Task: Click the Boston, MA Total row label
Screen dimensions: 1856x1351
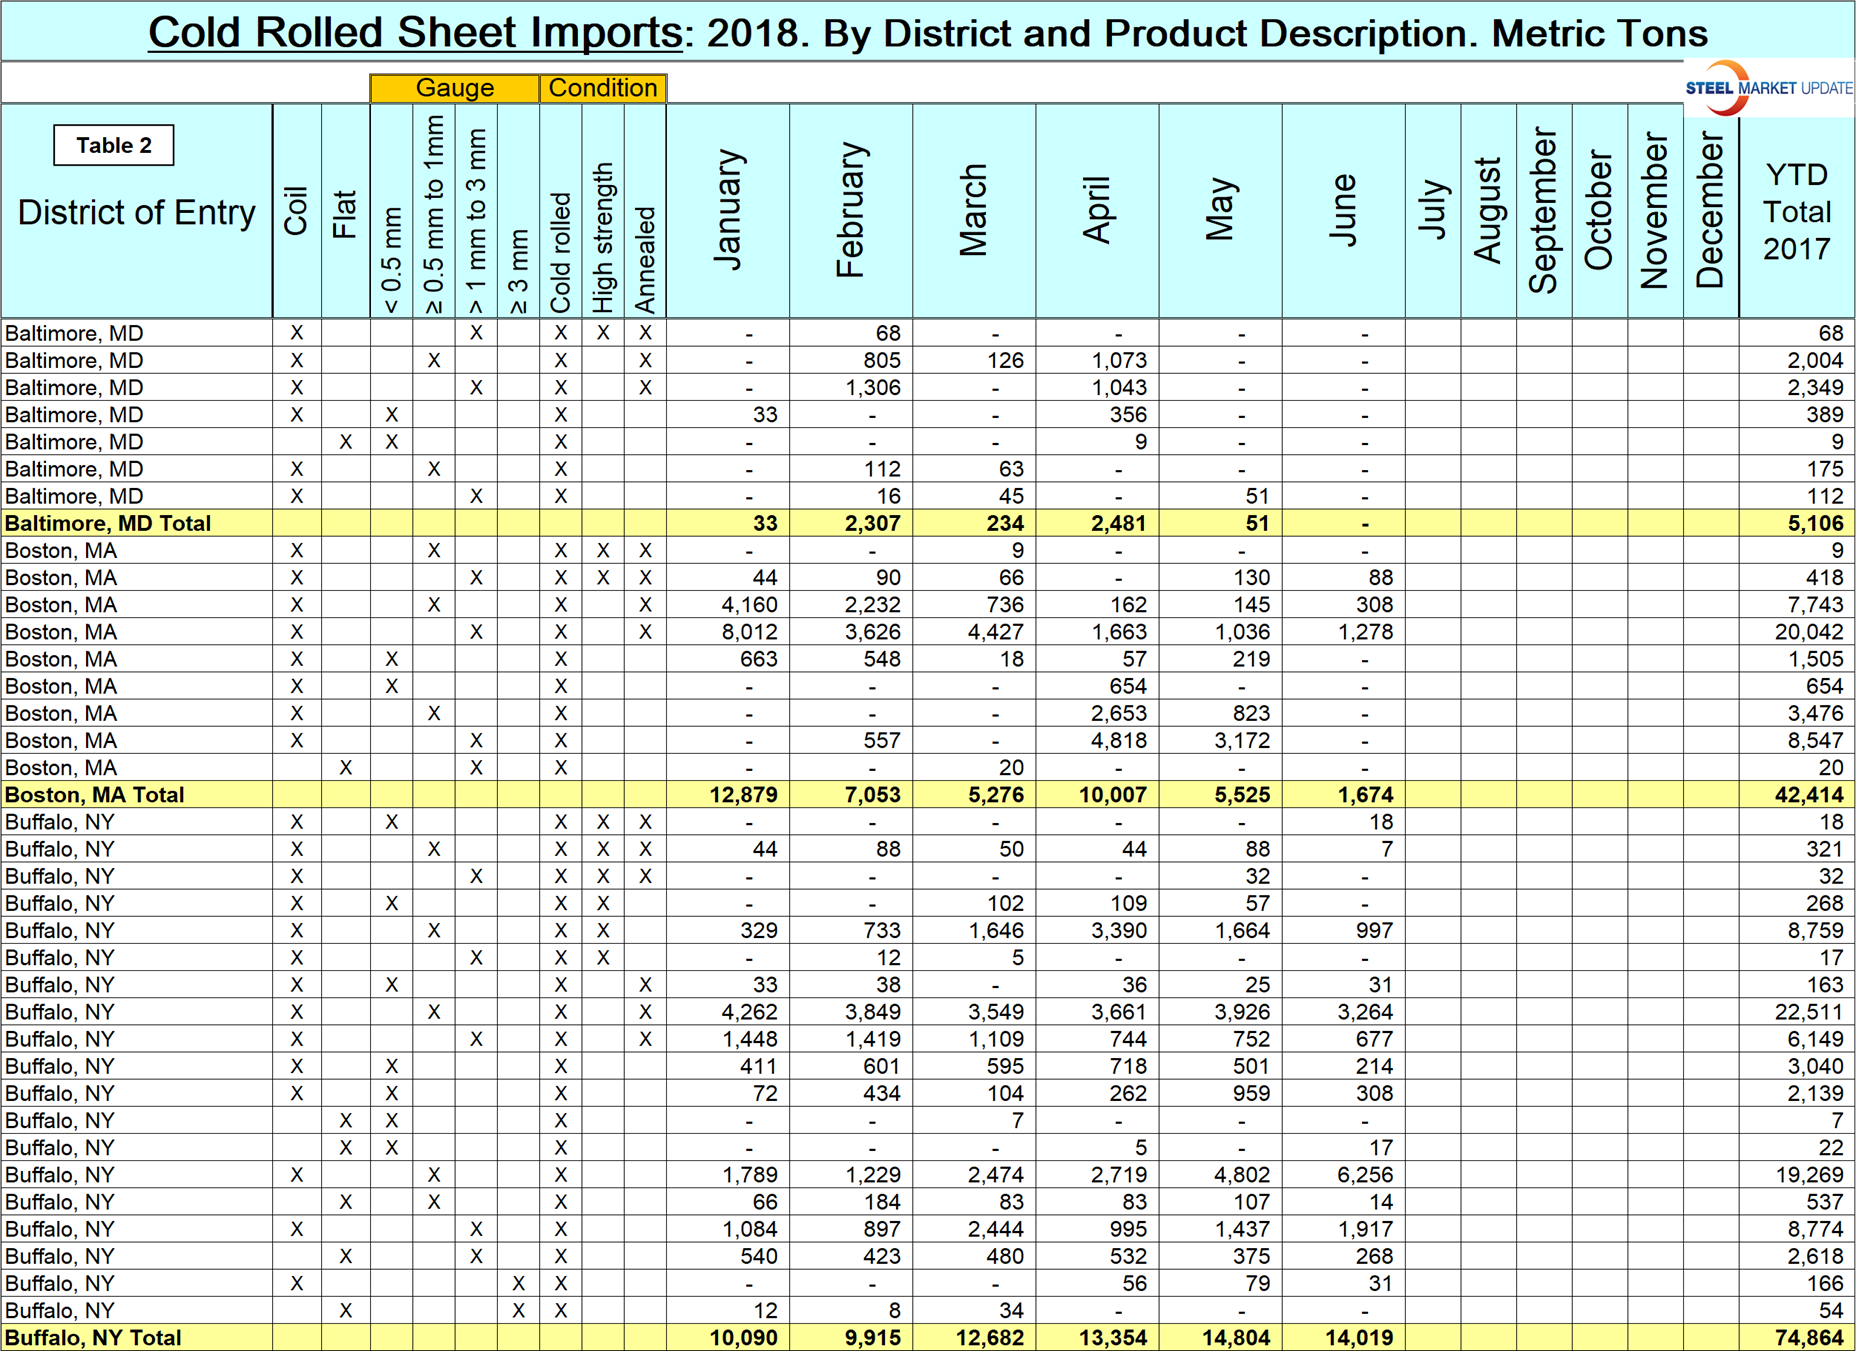Action: (95, 795)
